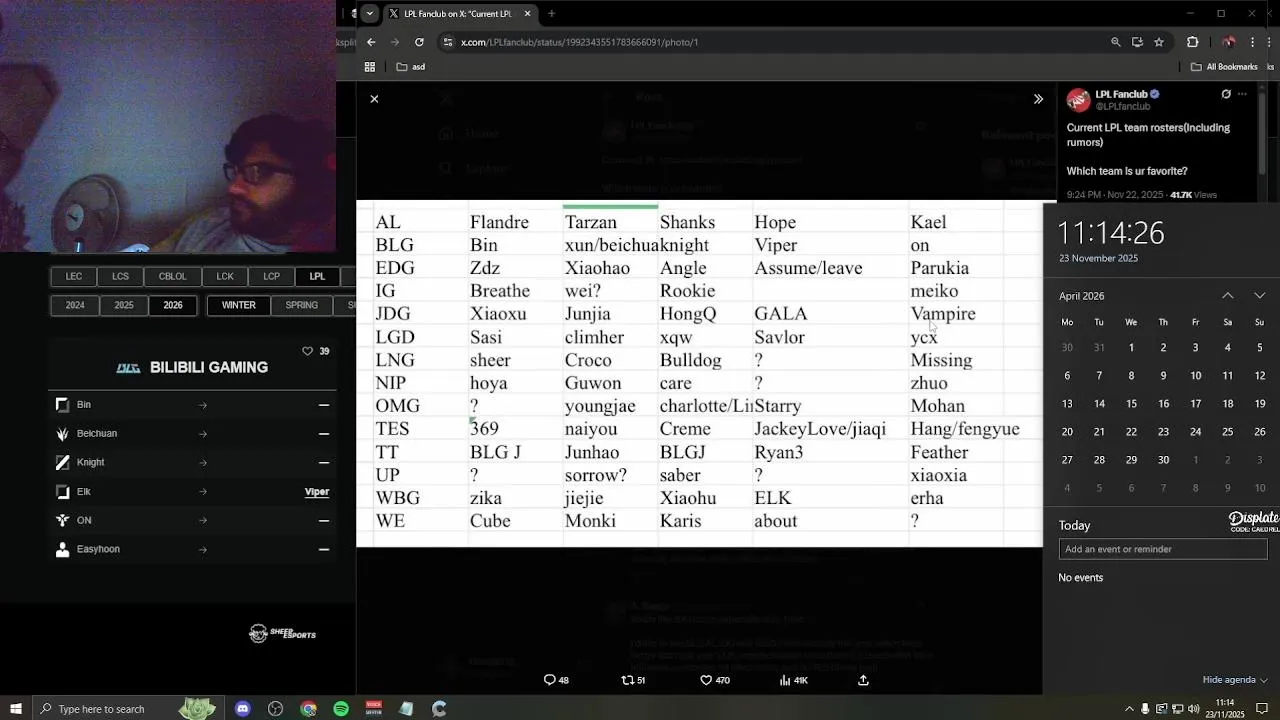Select the LCK league tab
This screenshot has width=1280, height=720.
coord(225,276)
